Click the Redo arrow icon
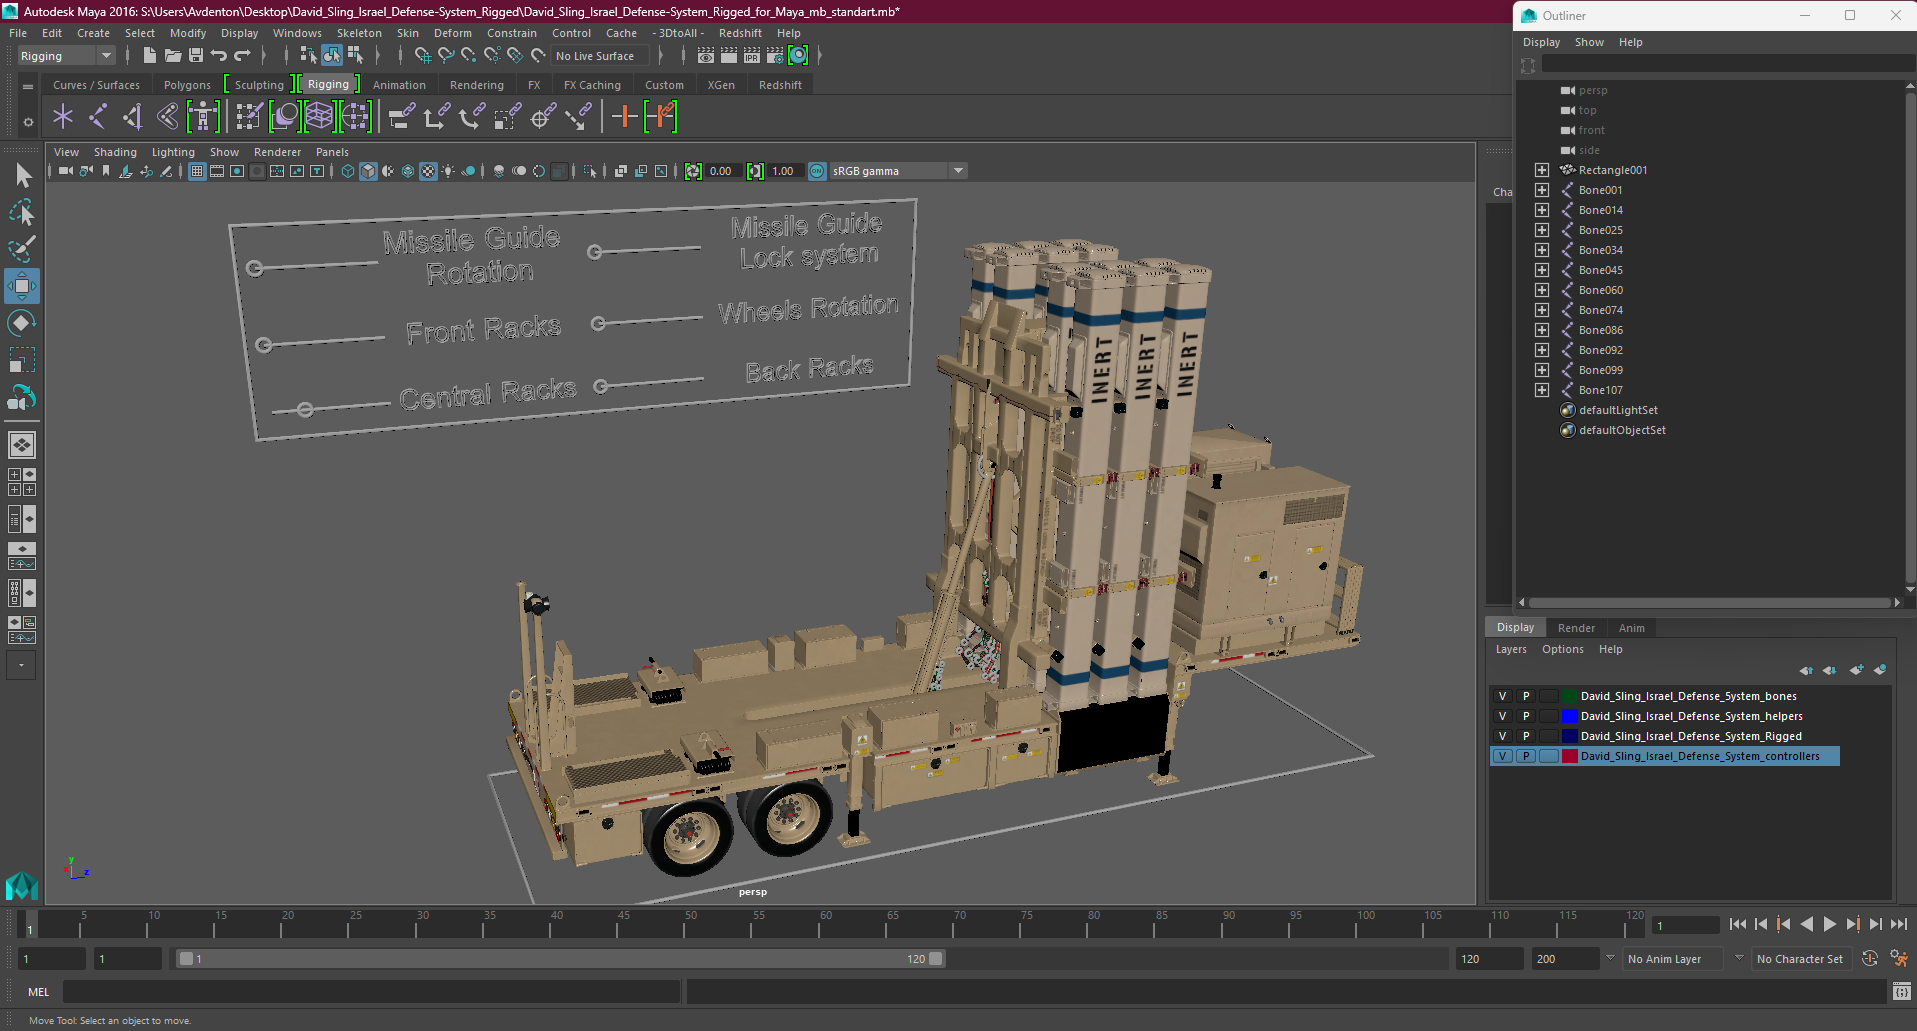This screenshot has height=1031, width=1917. (242, 56)
